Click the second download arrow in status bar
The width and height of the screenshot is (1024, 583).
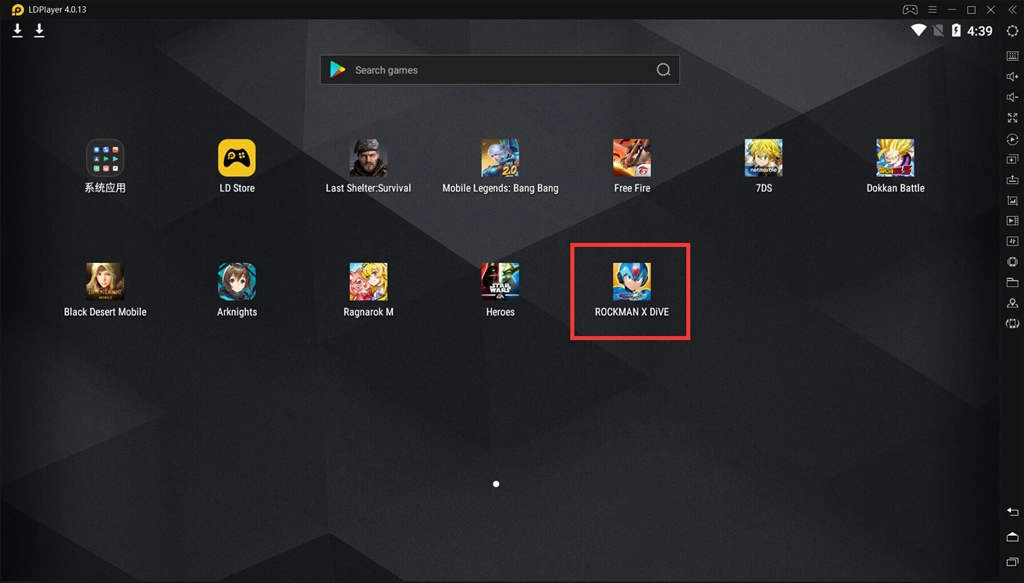point(39,31)
